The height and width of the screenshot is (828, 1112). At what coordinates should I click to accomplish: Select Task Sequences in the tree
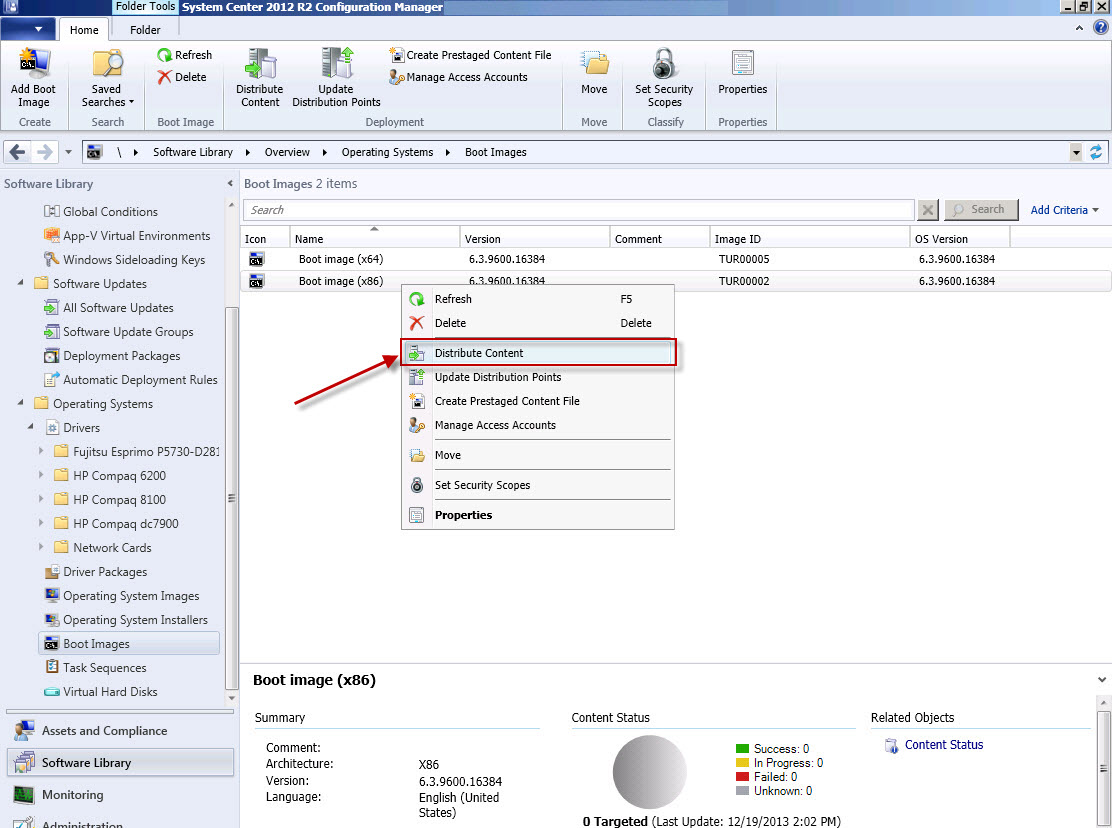95,668
